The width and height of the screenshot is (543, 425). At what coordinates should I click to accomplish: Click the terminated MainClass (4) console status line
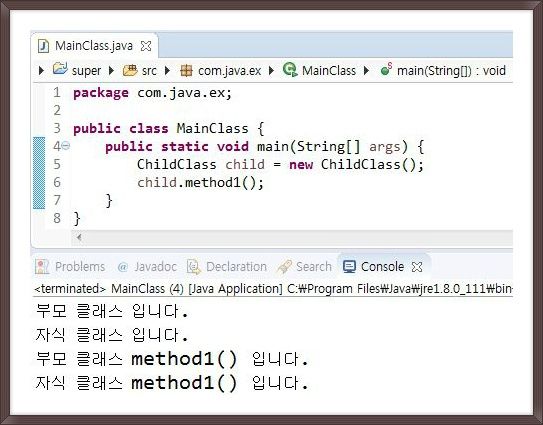[273, 289]
